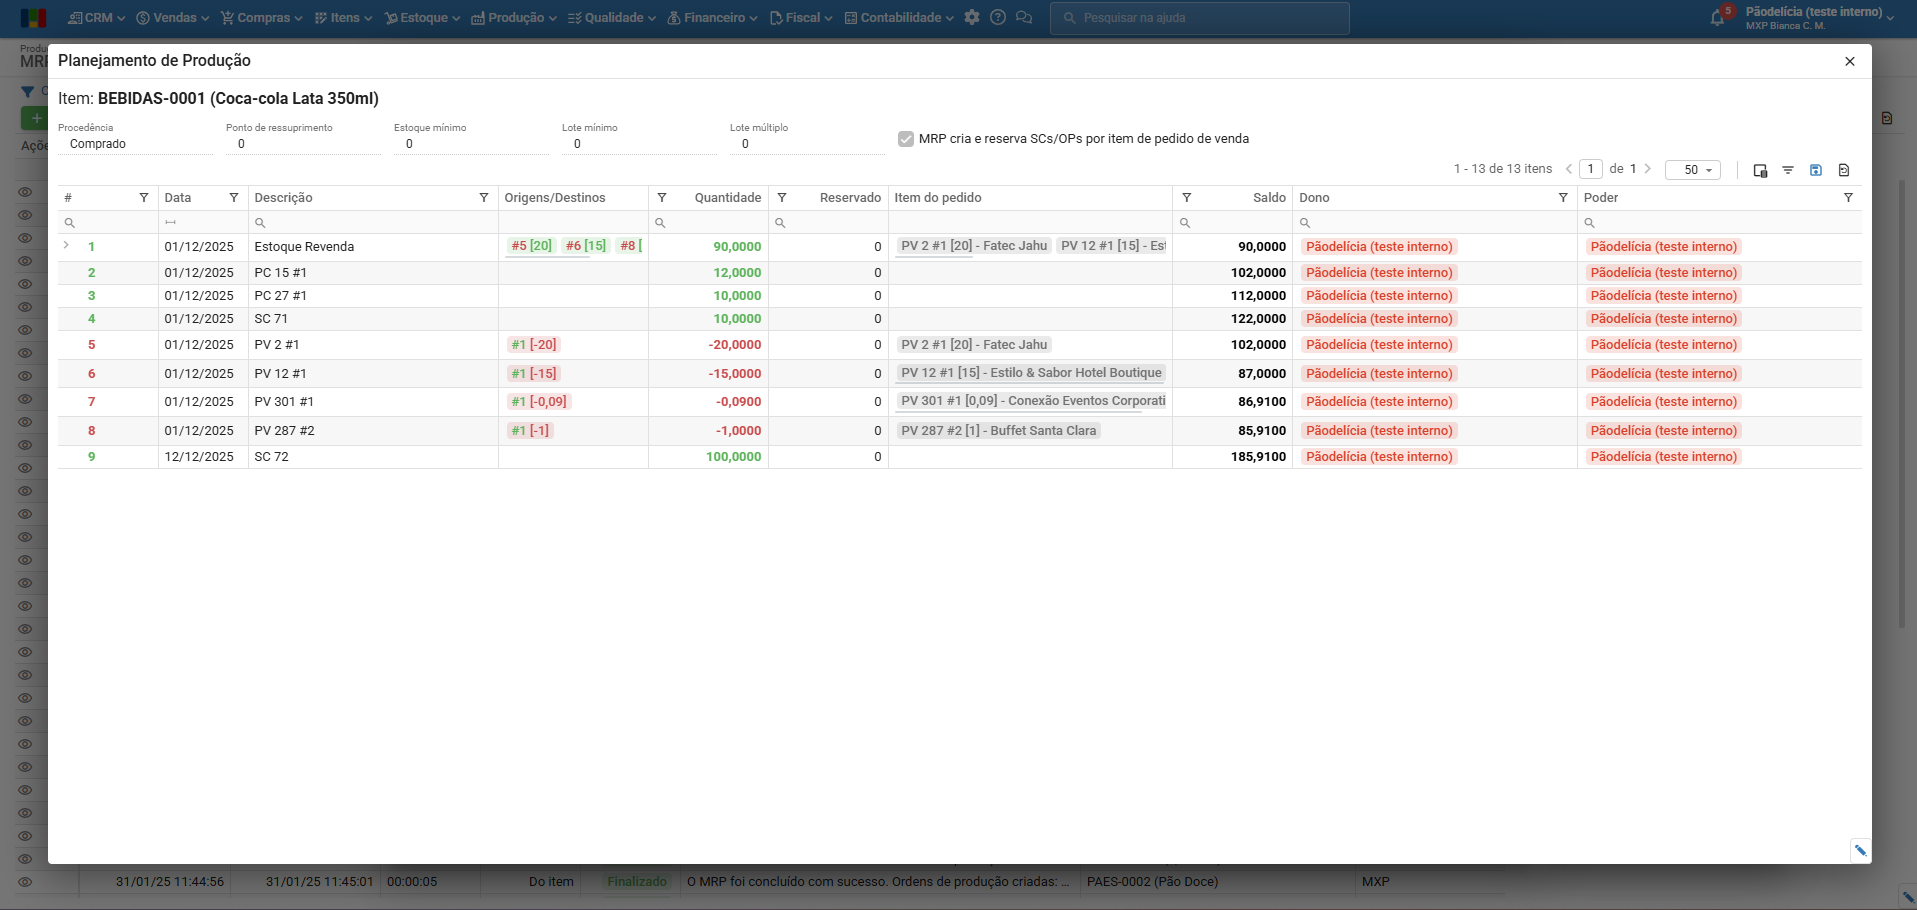Open filter on the Descrição column header
Screen dimensions: 1917x910
pyautogui.click(x=484, y=198)
